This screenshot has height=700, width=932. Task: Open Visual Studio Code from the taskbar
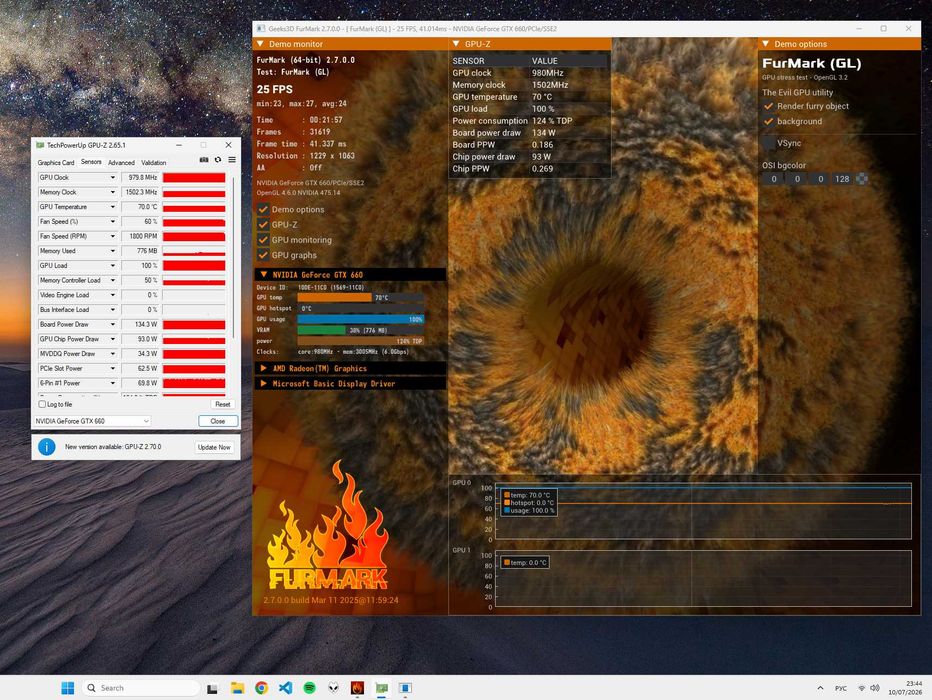pos(285,688)
